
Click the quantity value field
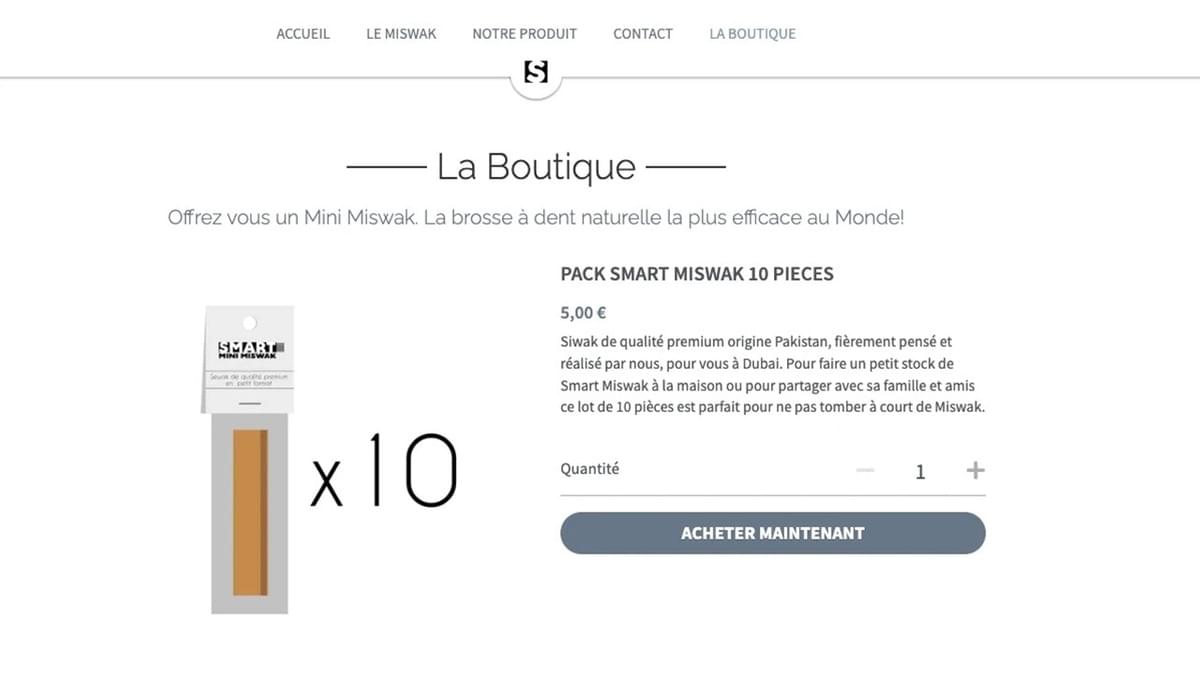pyautogui.click(x=920, y=472)
